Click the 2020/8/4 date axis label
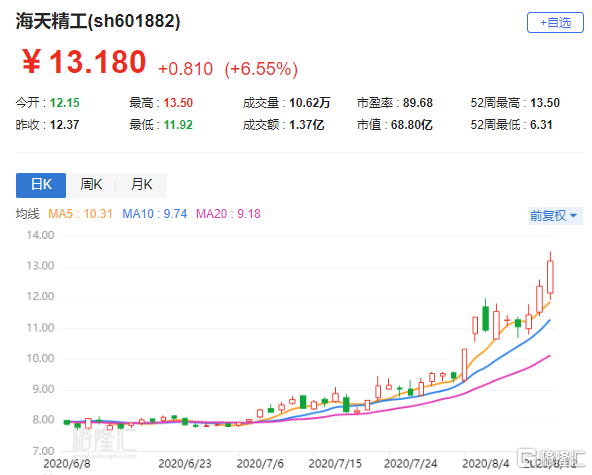 (x=486, y=464)
